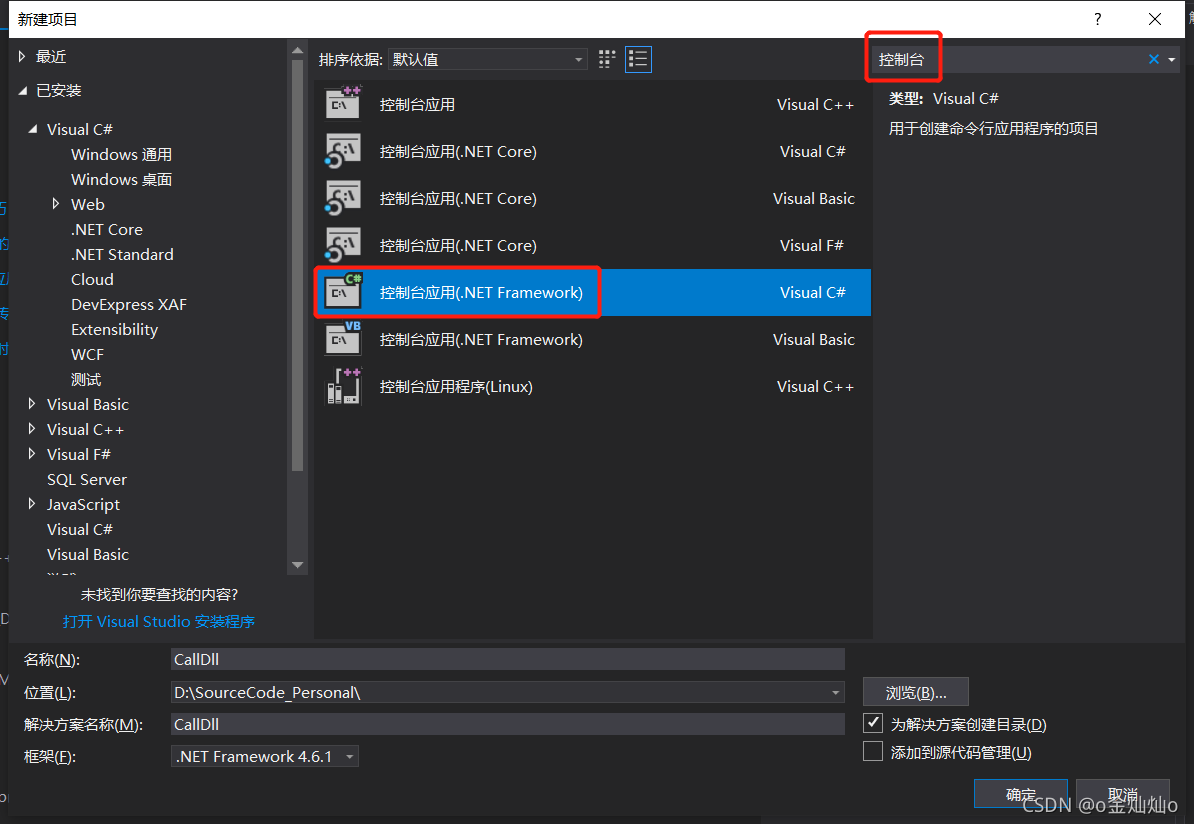Image resolution: width=1194 pixels, height=824 pixels.
Task: Click the Visual C# .NET Core console icon
Action: tap(343, 151)
